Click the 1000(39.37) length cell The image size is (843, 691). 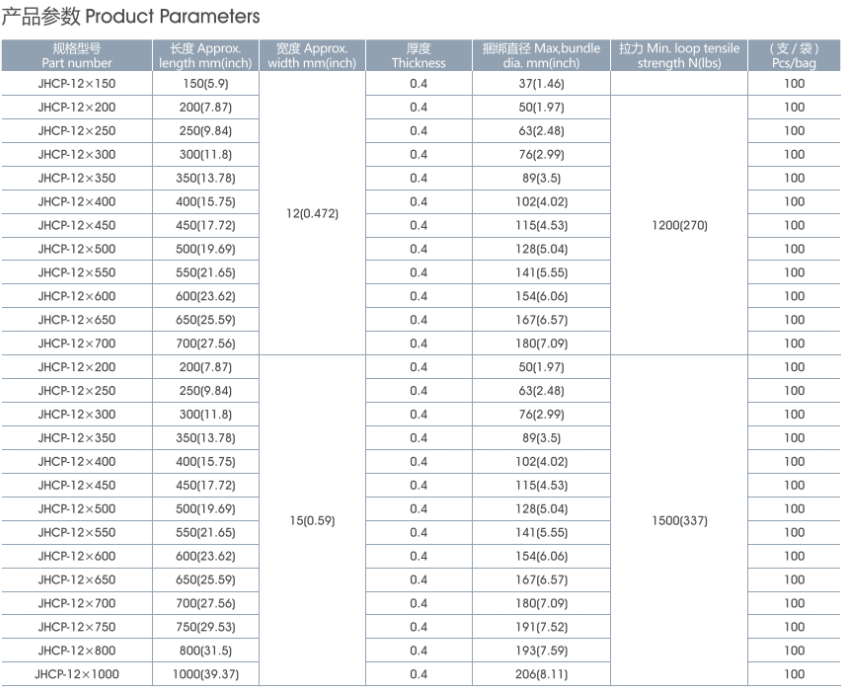tap(205, 674)
